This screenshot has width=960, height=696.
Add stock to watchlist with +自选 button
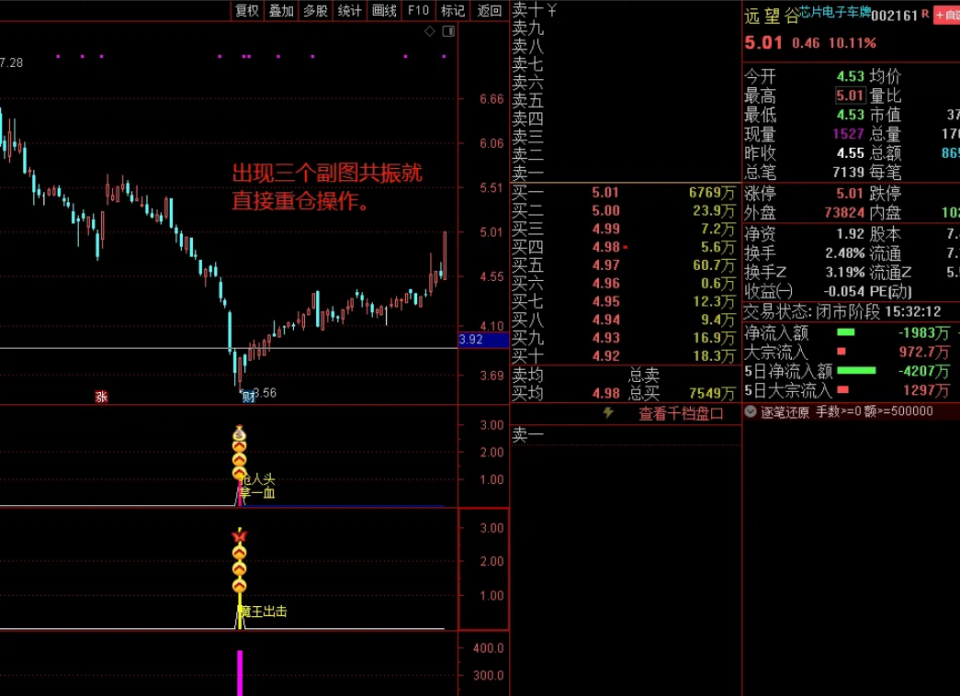(x=947, y=15)
